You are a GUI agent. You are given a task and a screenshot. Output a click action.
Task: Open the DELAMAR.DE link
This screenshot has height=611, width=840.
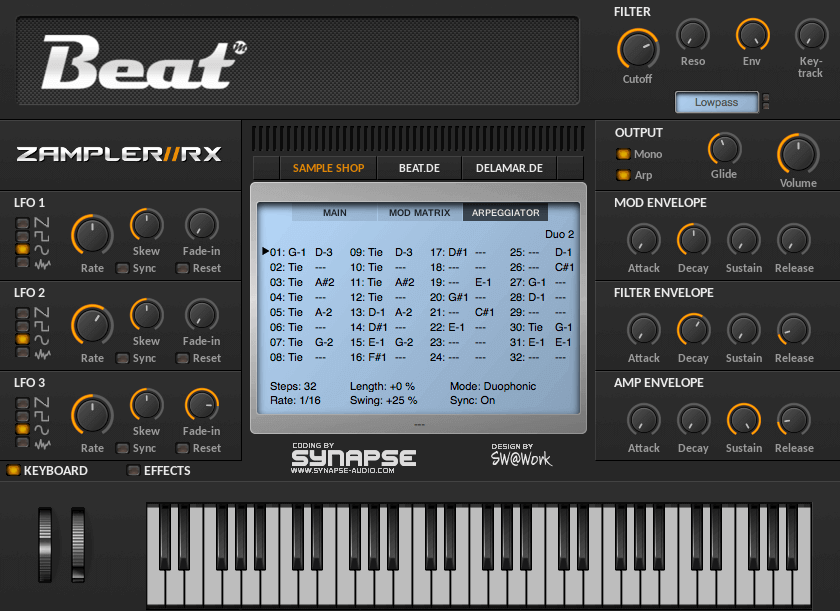[x=509, y=168]
